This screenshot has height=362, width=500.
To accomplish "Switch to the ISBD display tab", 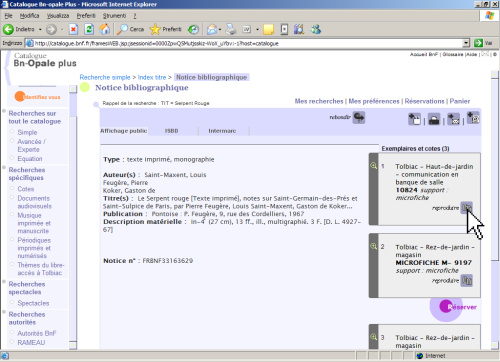I will click(172, 131).
